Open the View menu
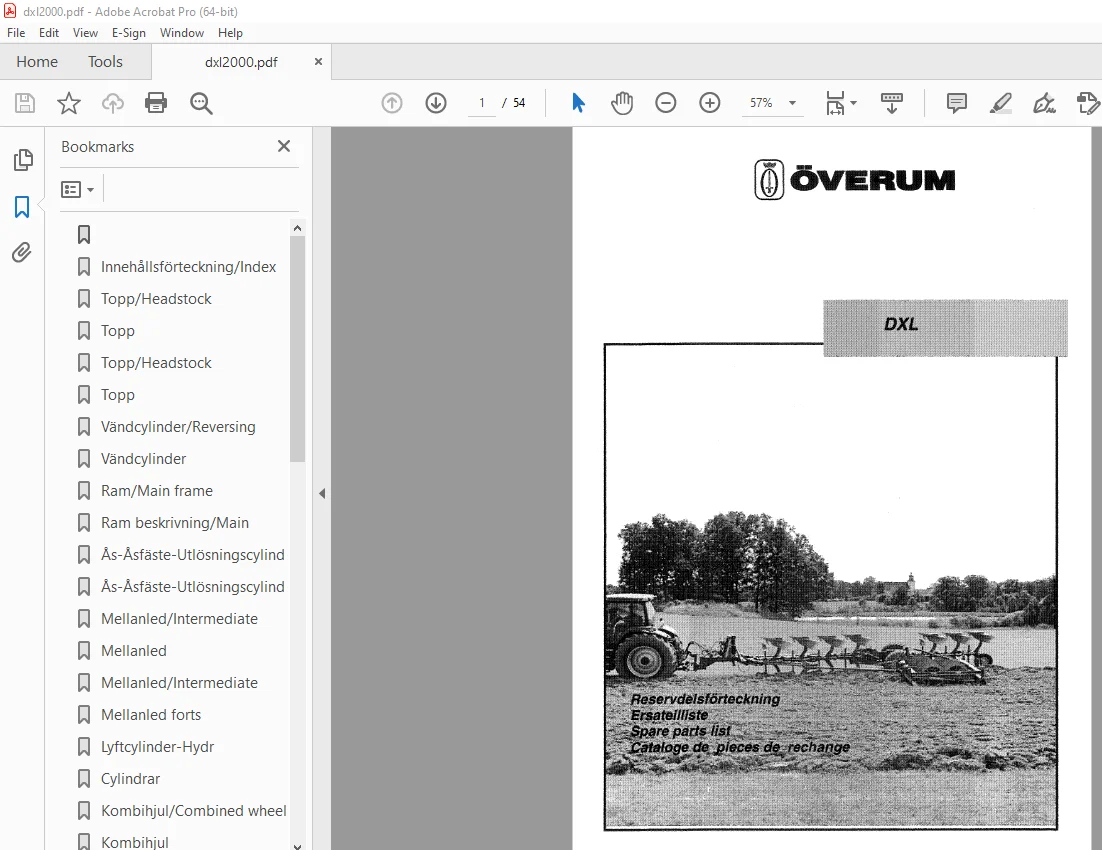Screen dimensions: 1102x850 click(85, 33)
